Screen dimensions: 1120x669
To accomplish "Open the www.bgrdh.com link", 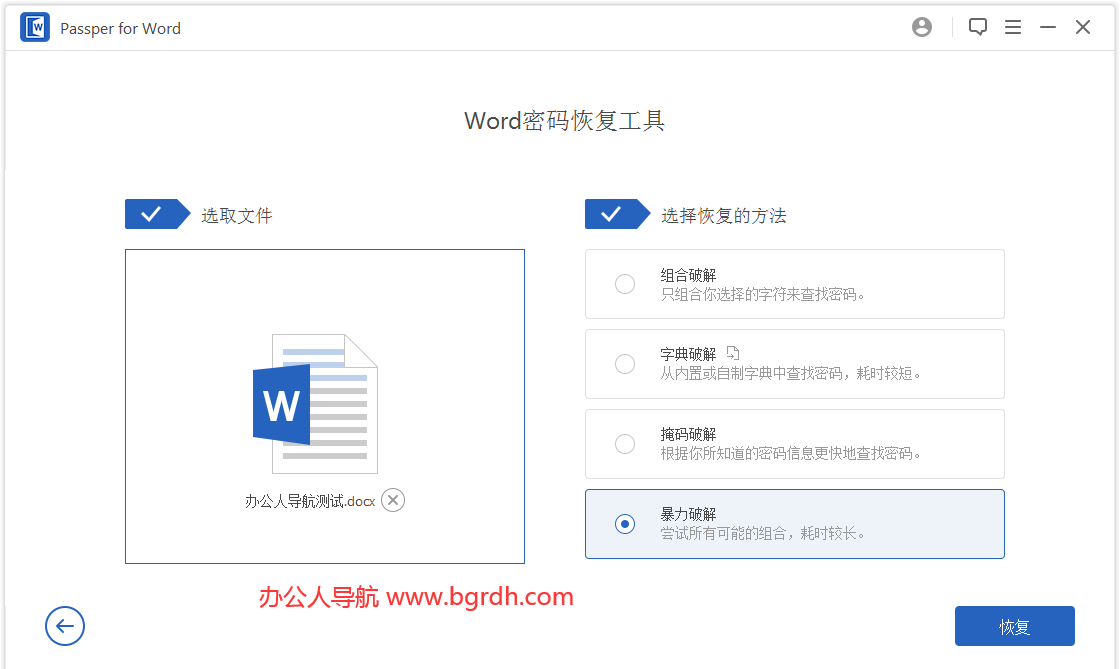I will click(x=477, y=597).
